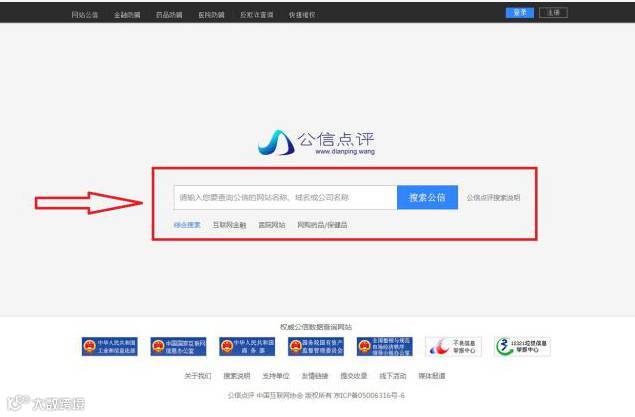Click the blue 登录 login button
The image size is (635, 417).
pos(520,13)
